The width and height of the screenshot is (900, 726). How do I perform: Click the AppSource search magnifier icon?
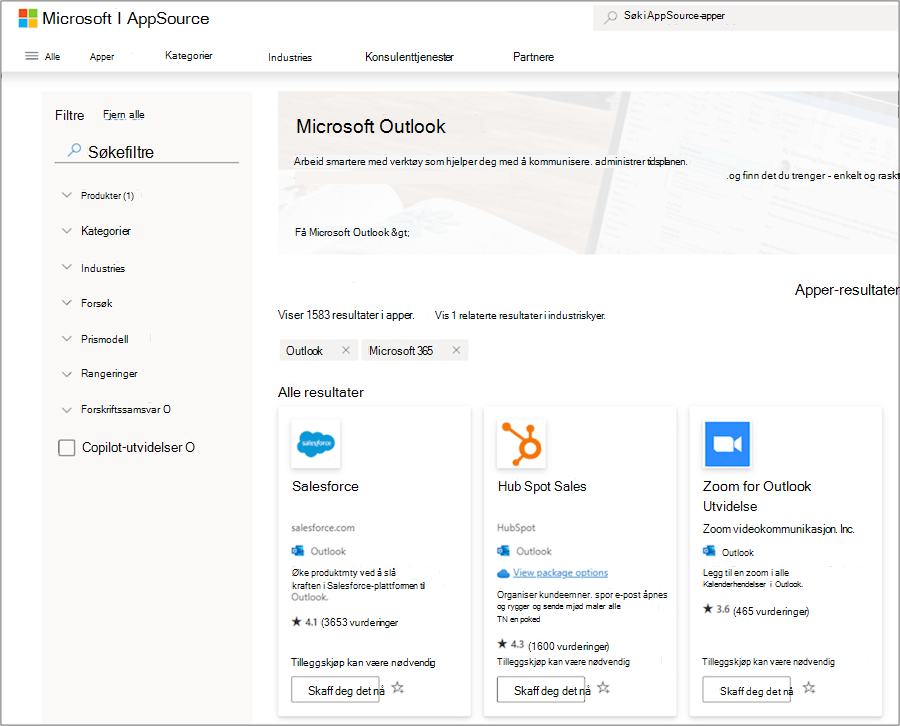[611, 17]
